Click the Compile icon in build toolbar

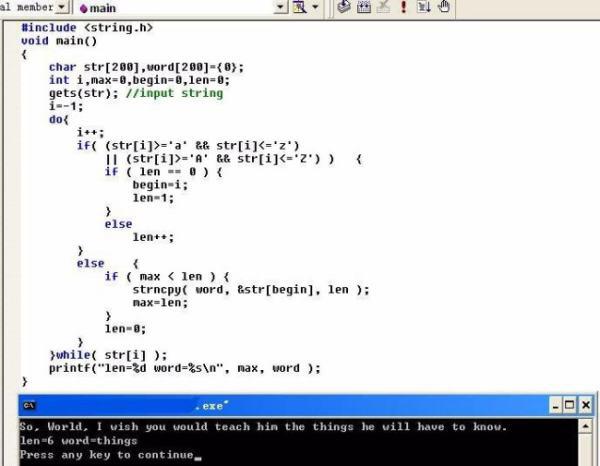[x=344, y=7]
